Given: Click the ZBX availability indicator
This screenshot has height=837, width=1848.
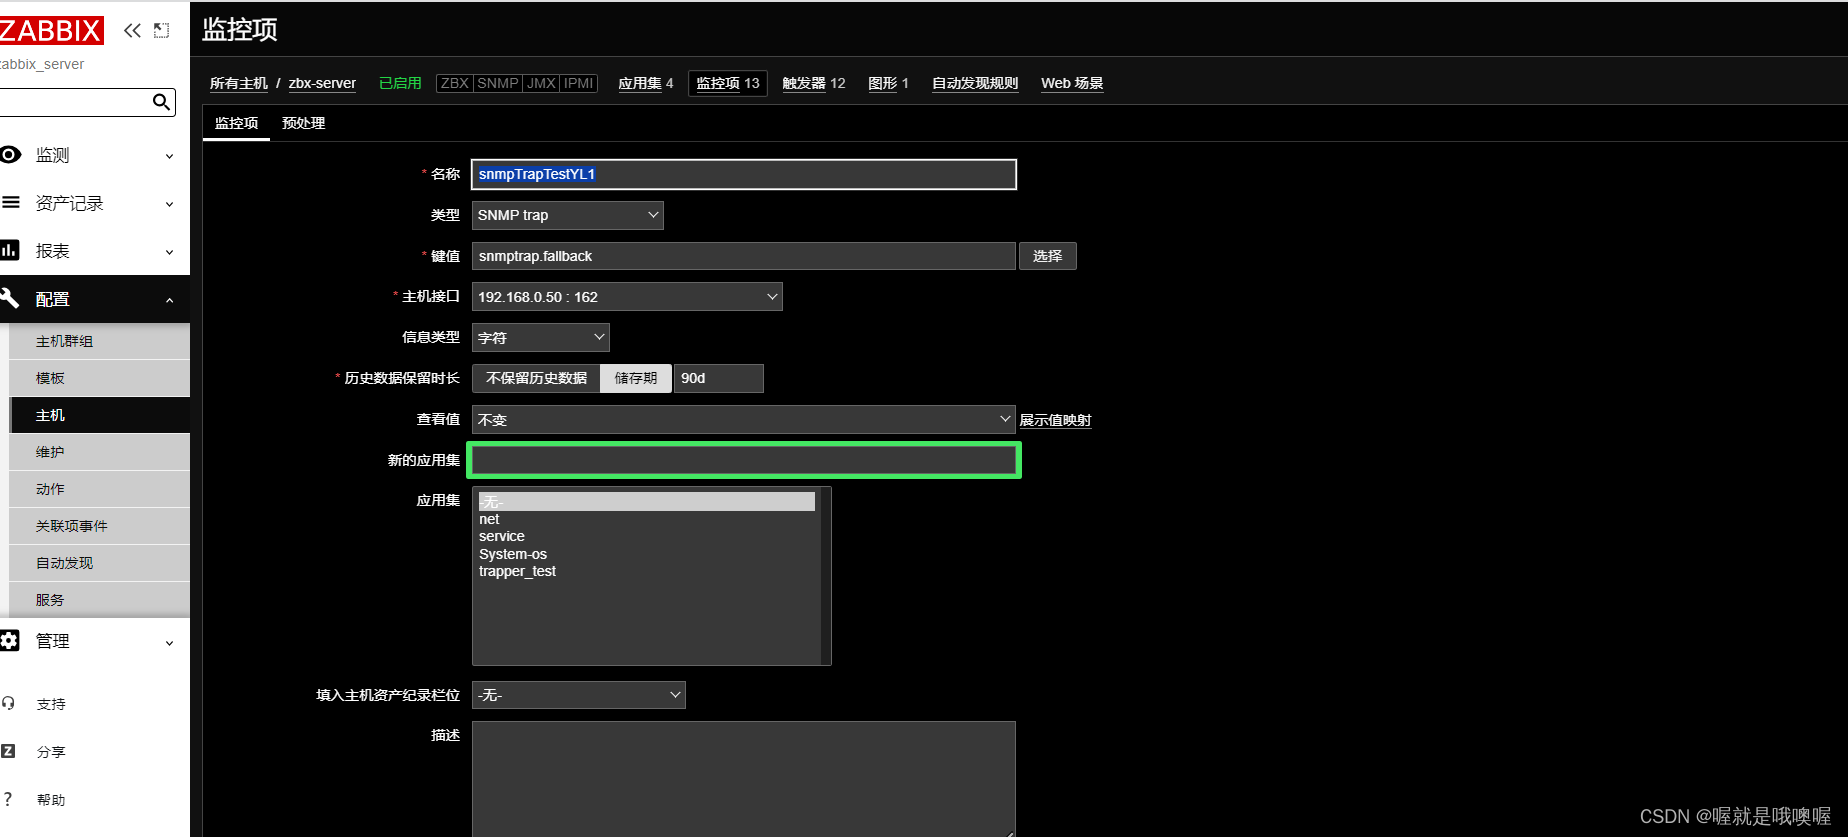Looking at the screenshot, I should click(455, 83).
